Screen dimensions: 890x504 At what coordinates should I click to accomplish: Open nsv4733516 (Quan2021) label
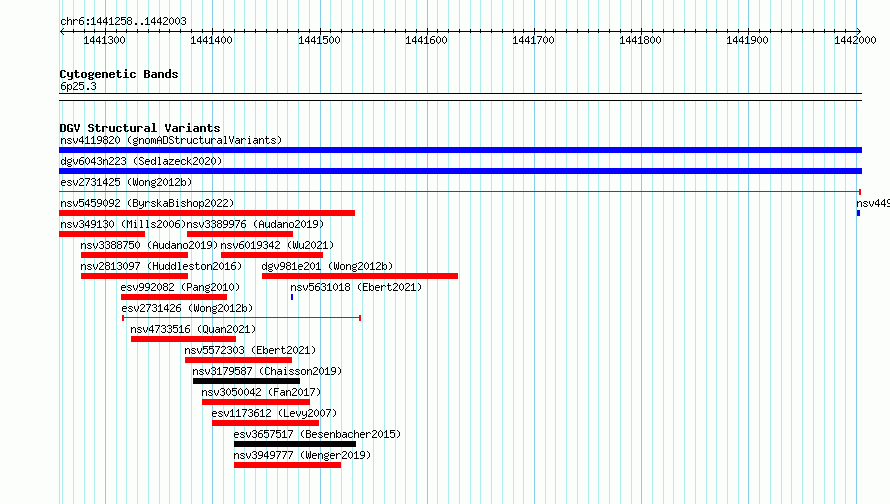click(193, 329)
